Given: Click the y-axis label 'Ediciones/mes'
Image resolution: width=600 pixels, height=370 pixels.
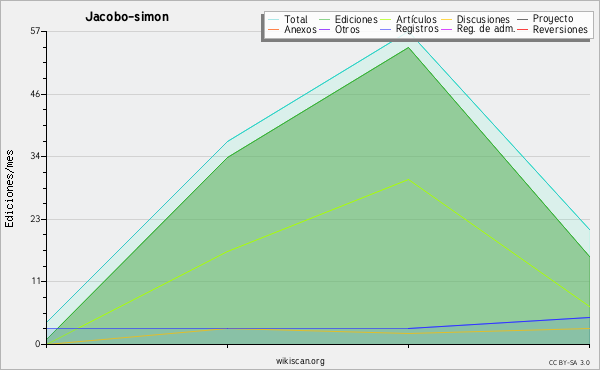Looking at the screenshot, I should click(x=9, y=189).
